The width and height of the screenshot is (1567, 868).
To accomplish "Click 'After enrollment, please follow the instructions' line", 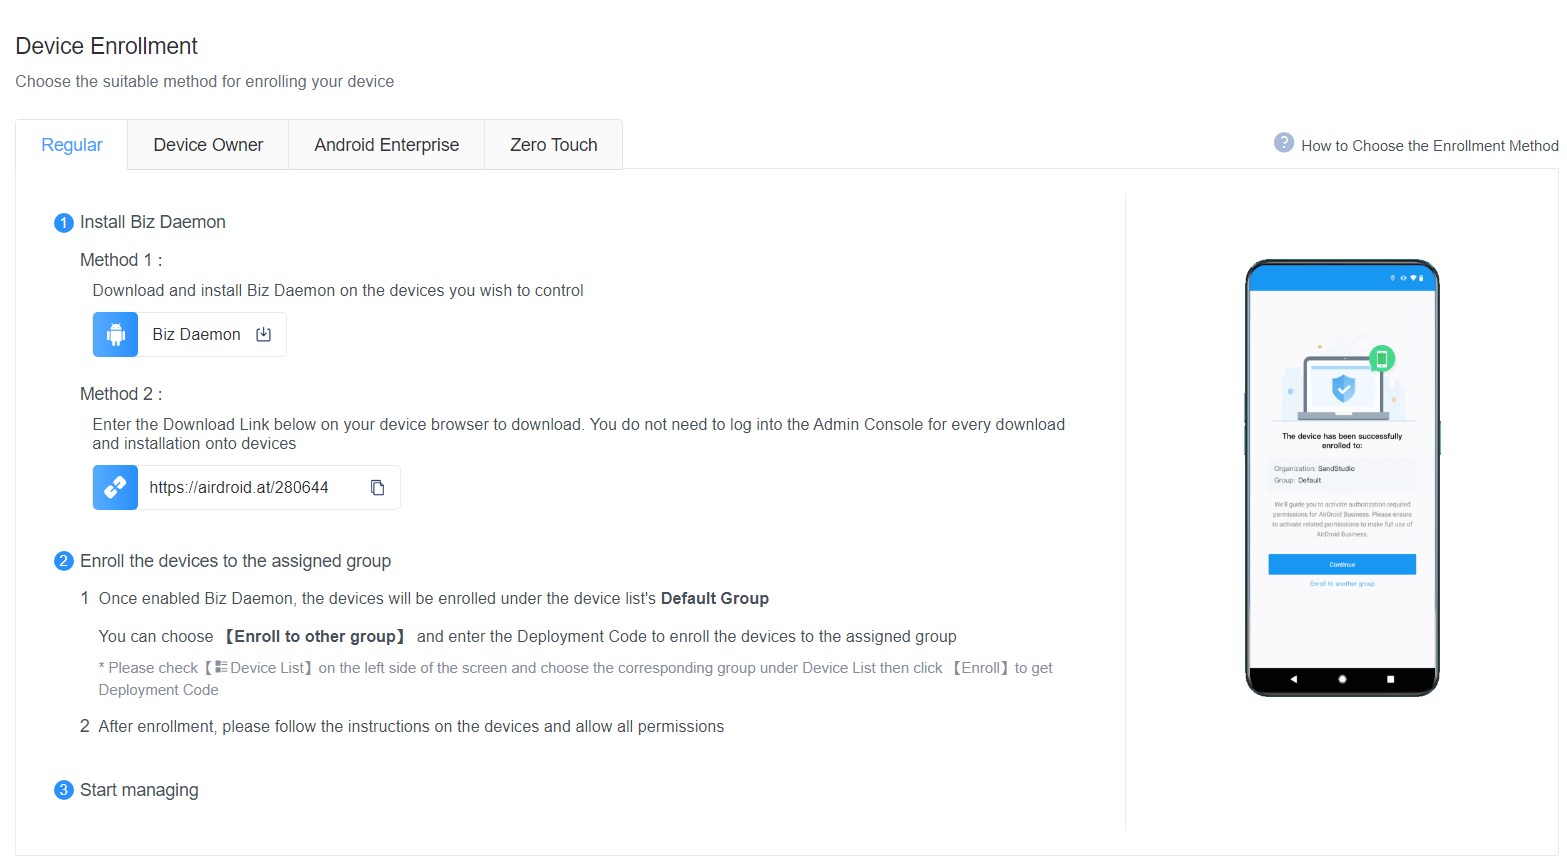I will point(411,727).
